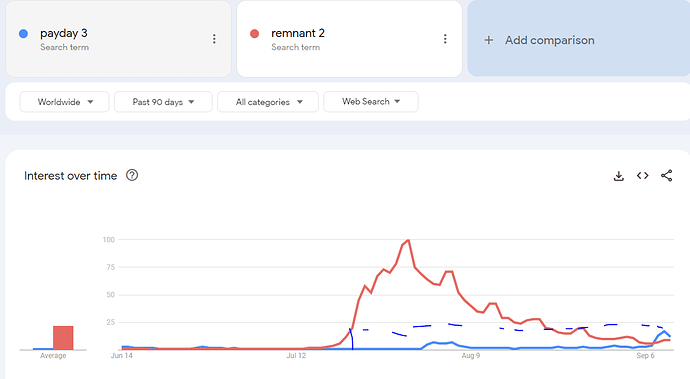Edit the remnant 2 search term
The height and width of the screenshot is (379, 690).
298,33
